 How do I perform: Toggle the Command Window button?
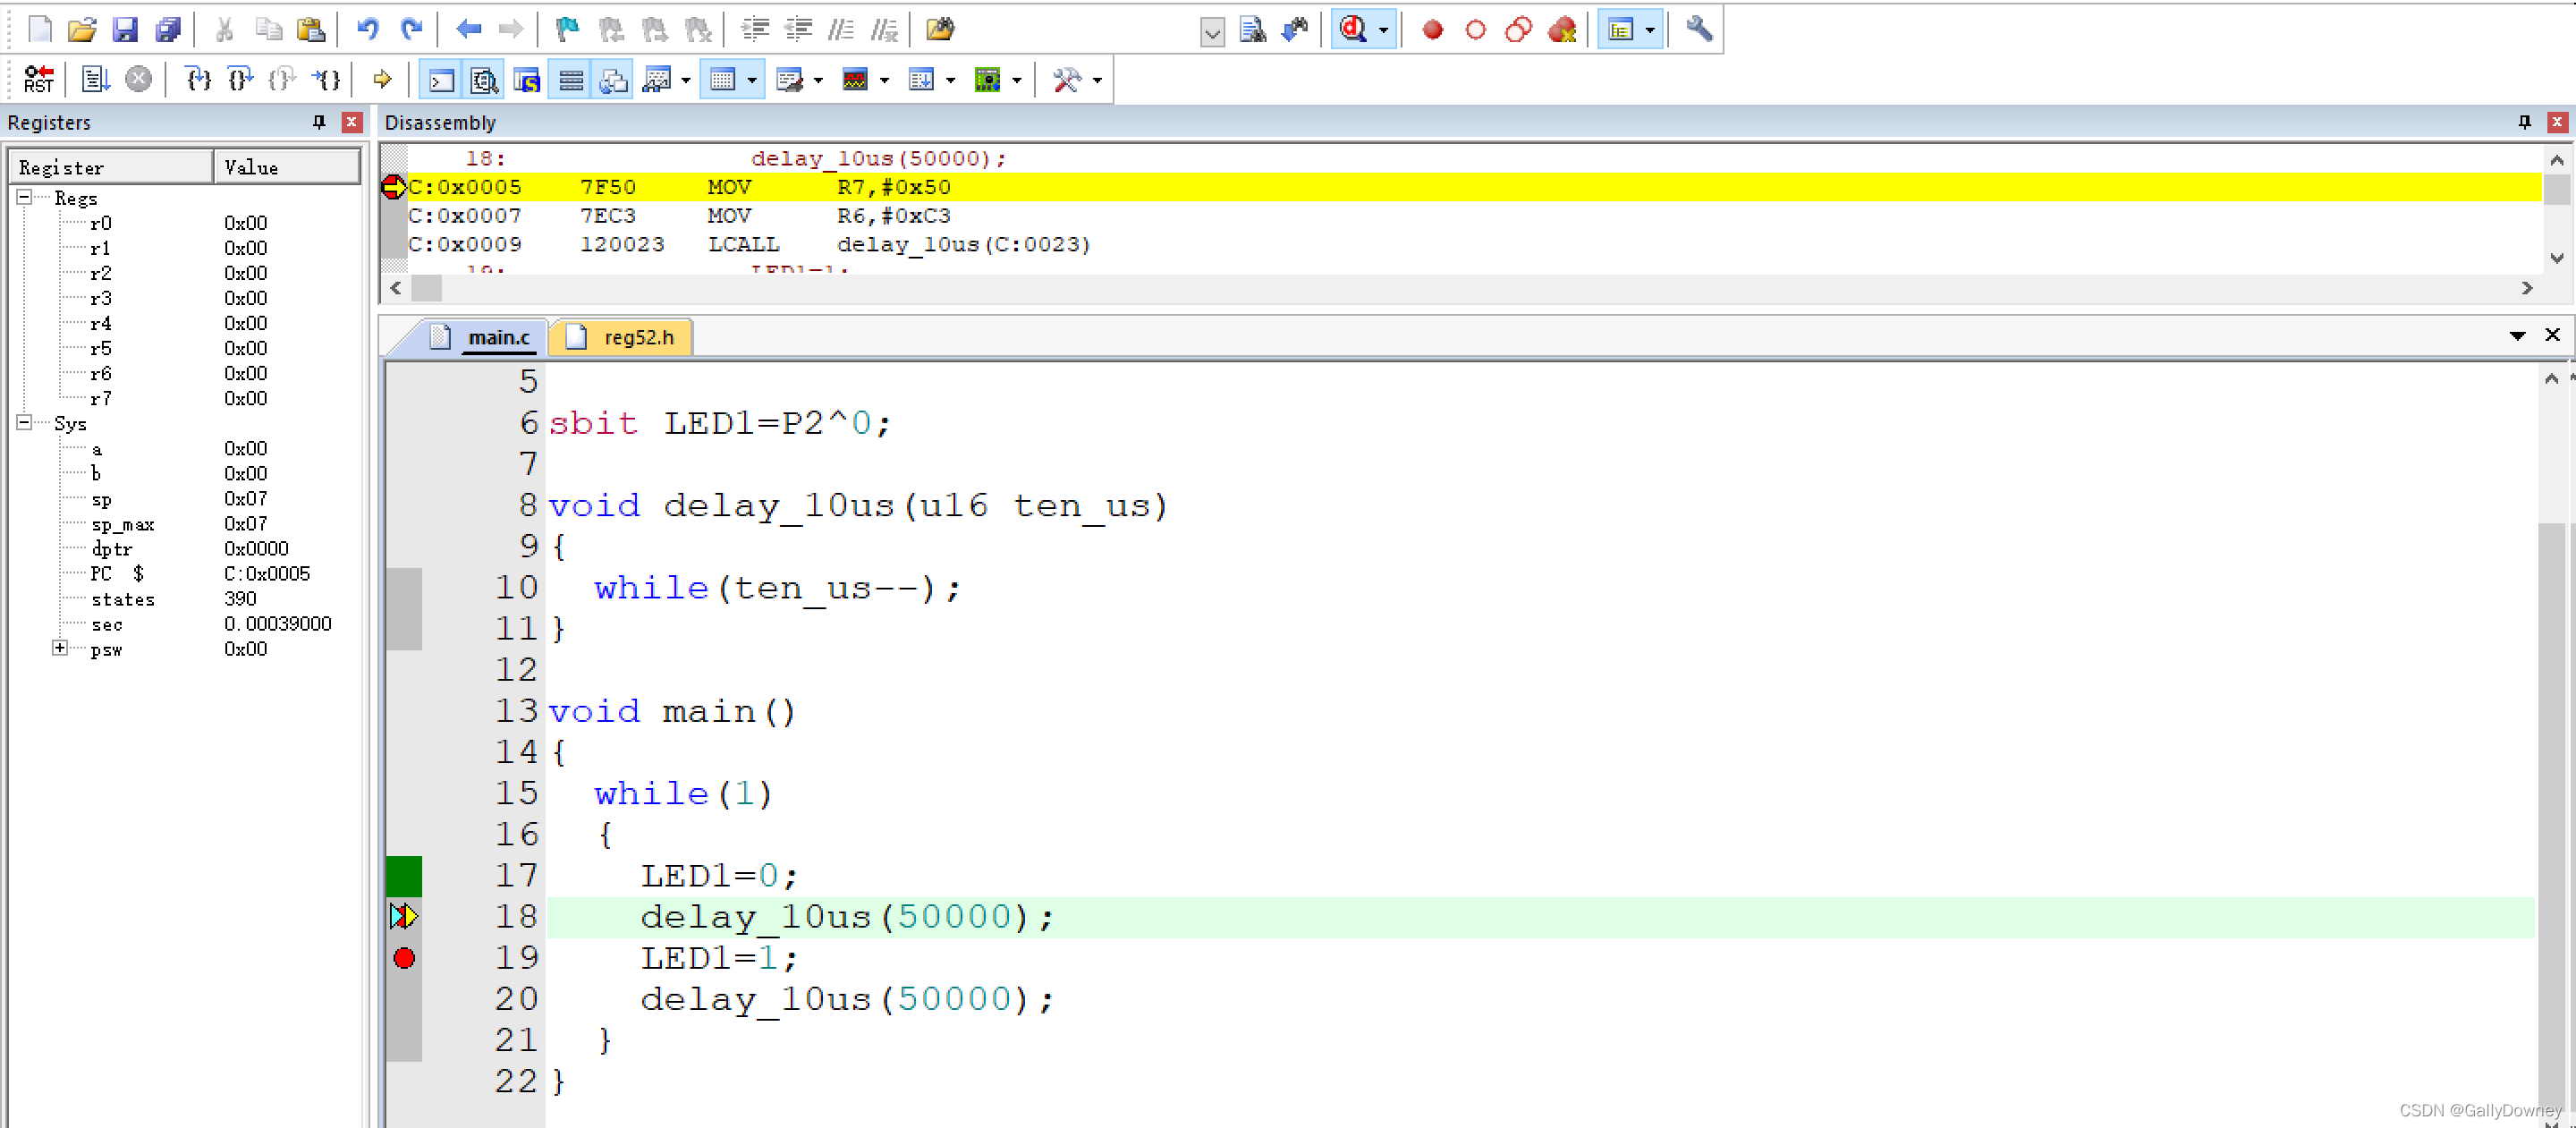coord(441,80)
